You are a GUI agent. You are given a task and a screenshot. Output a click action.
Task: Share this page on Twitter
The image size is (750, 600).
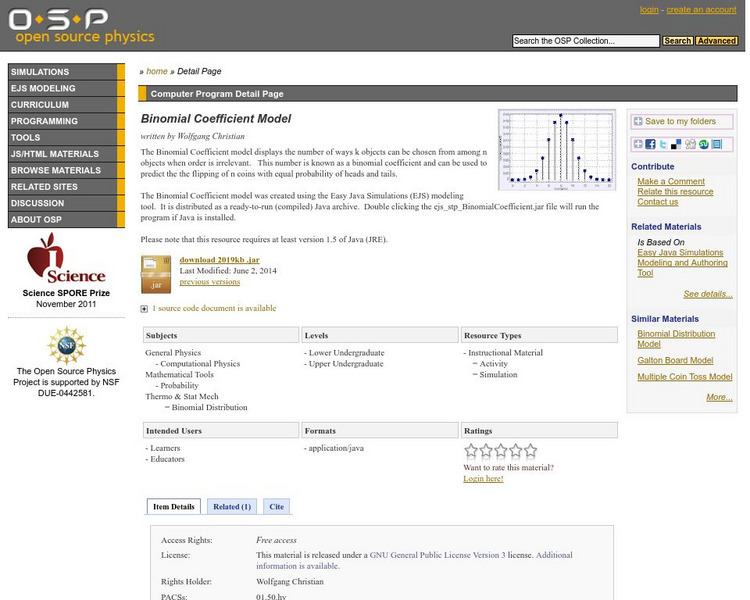point(663,145)
